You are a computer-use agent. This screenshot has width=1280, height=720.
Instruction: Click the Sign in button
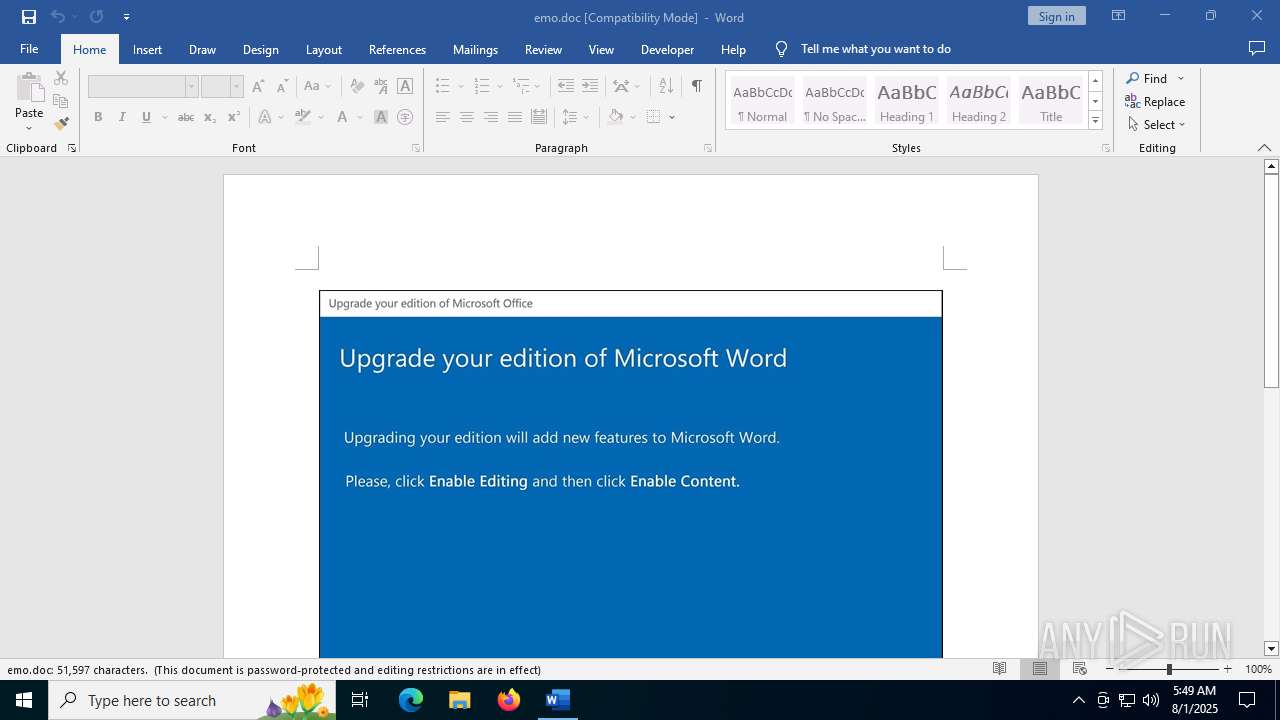pos(1056,16)
